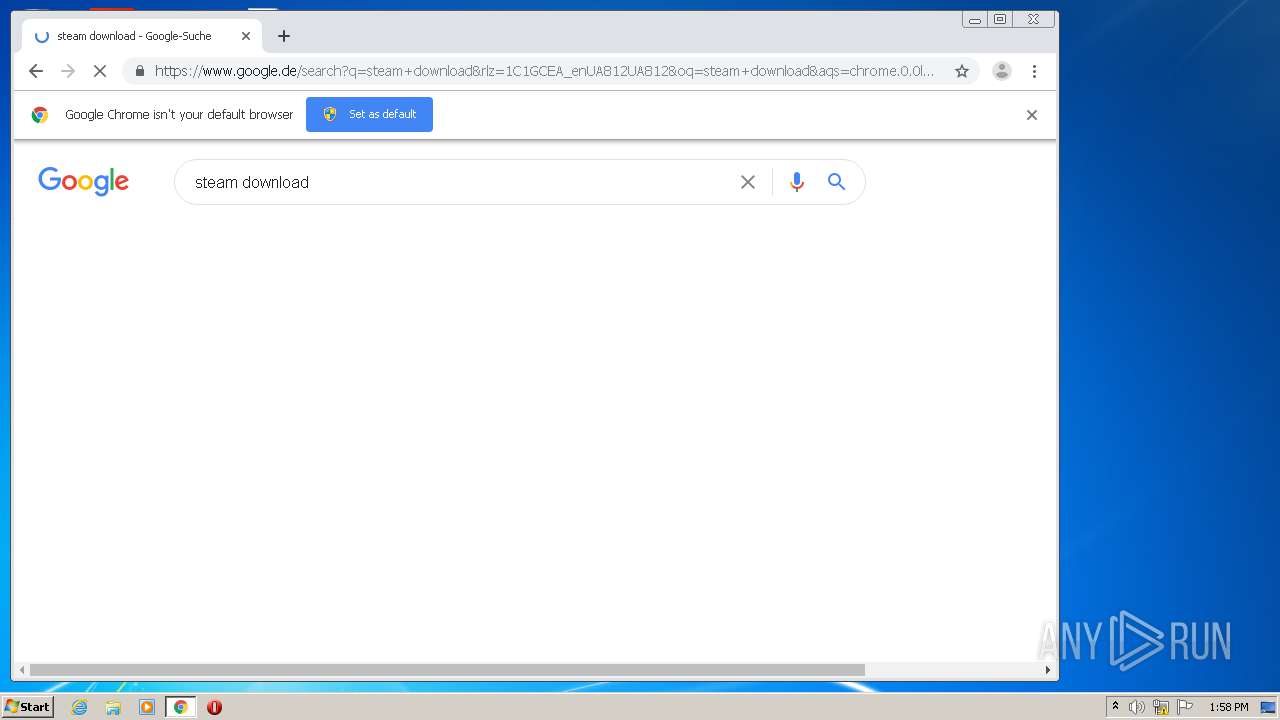Submit search with magnifying glass icon
Viewport: 1280px width, 720px height.
point(837,182)
